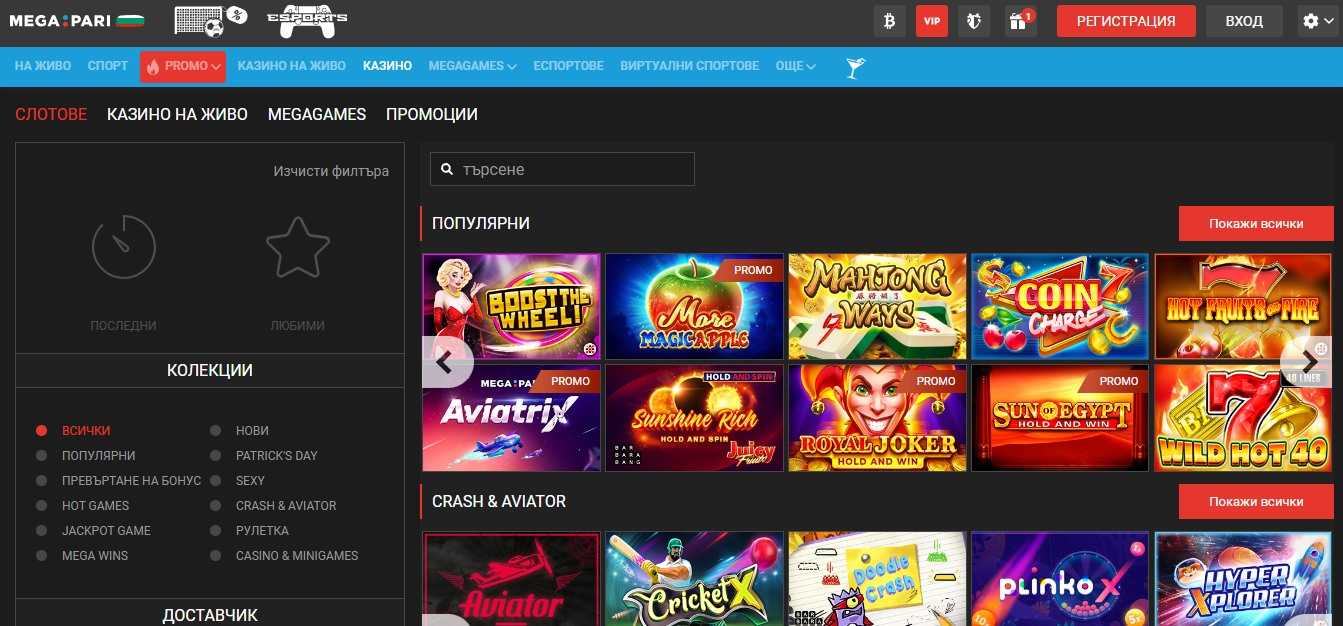The height and width of the screenshot is (626, 1343).
Task: Open the ПОСЛЕДНИ recent games clock icon
Action: click(x=124, y=247)
